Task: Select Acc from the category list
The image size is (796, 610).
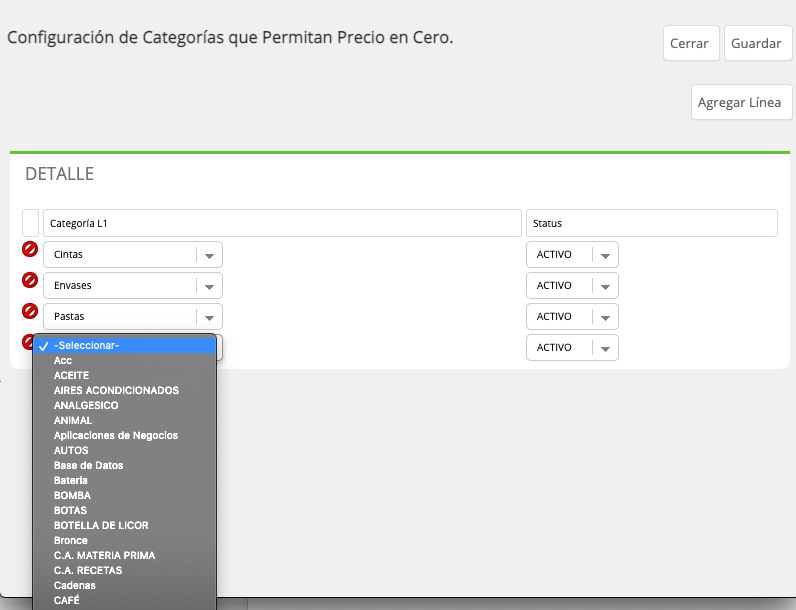Action: [125, 360]
